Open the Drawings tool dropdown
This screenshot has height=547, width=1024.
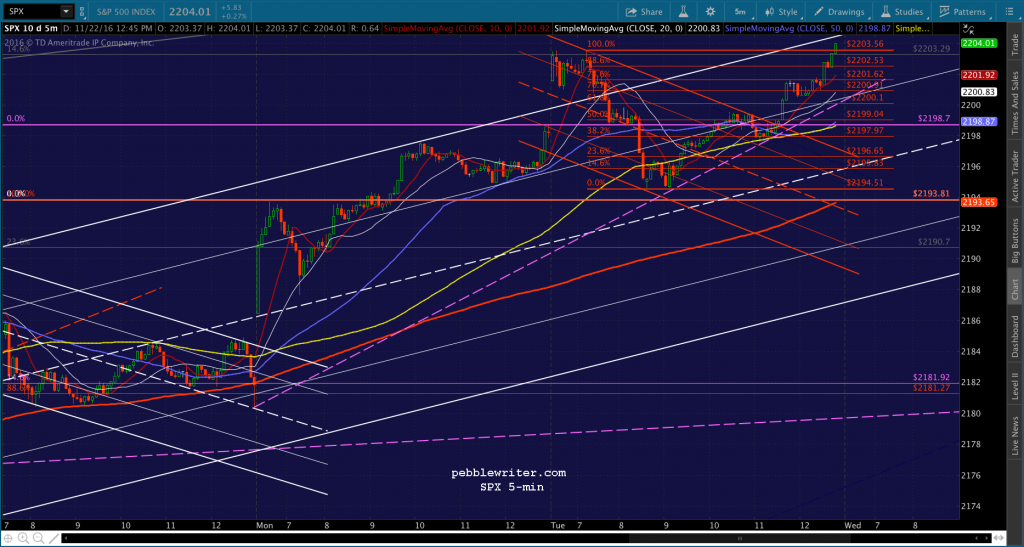pos(840,12)
